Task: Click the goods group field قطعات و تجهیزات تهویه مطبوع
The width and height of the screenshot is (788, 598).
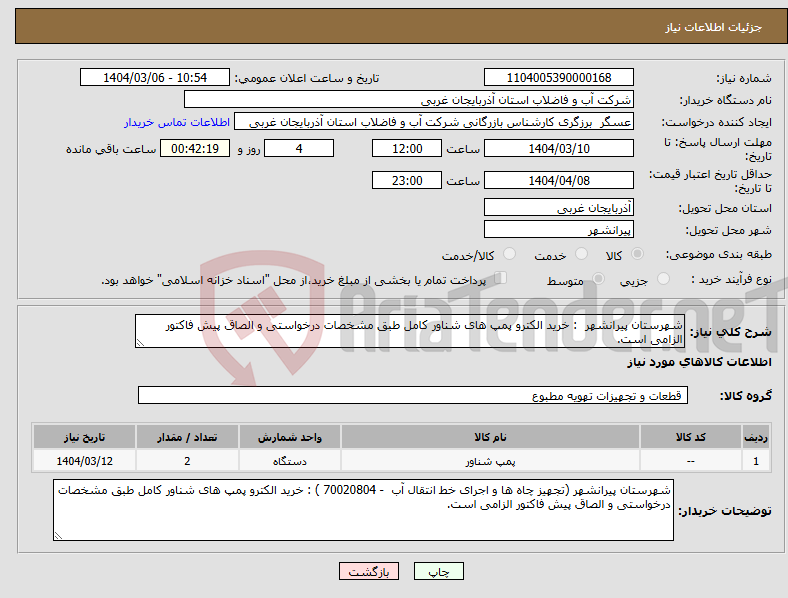Action: click(413, 395)
